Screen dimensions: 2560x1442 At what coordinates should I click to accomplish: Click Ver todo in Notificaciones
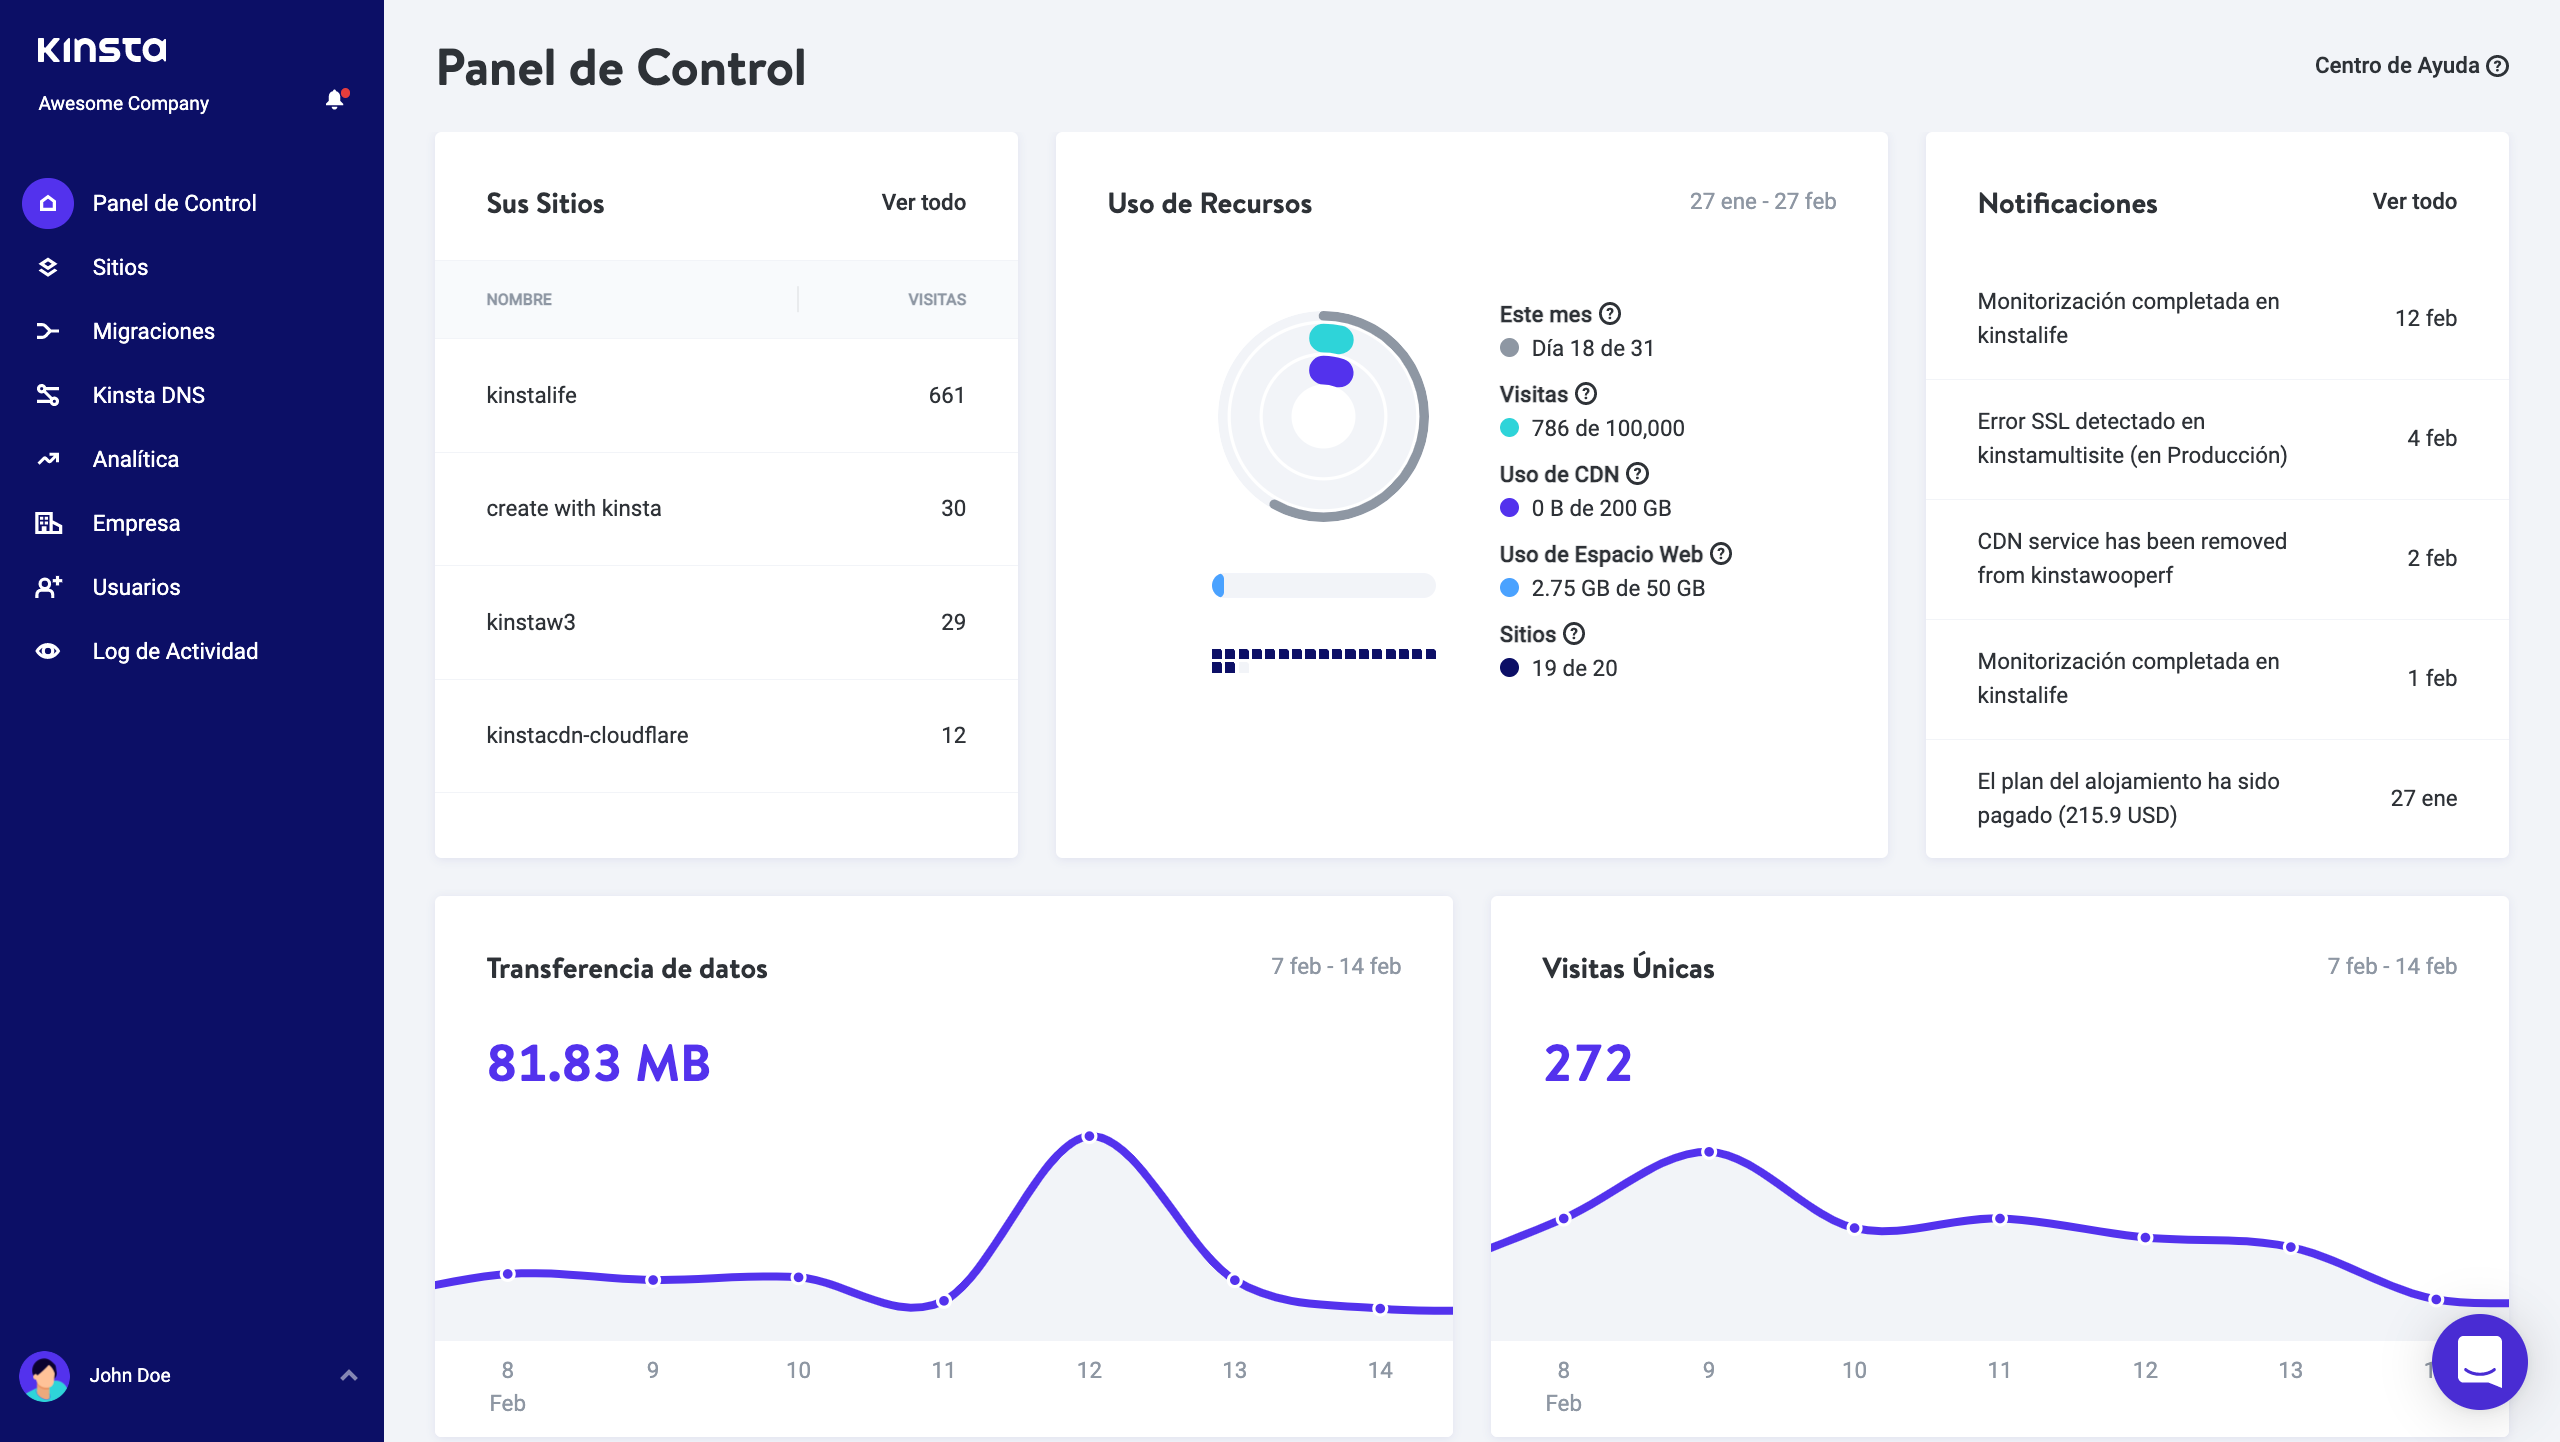(x=2414, y=202)
